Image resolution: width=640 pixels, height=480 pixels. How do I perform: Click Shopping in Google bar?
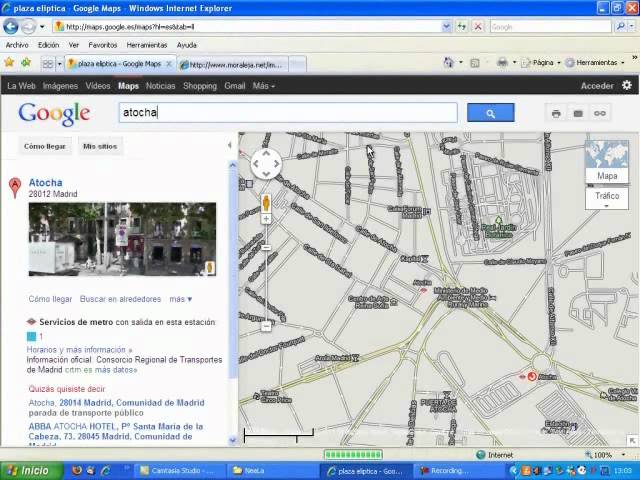click(x=200, y=86)
